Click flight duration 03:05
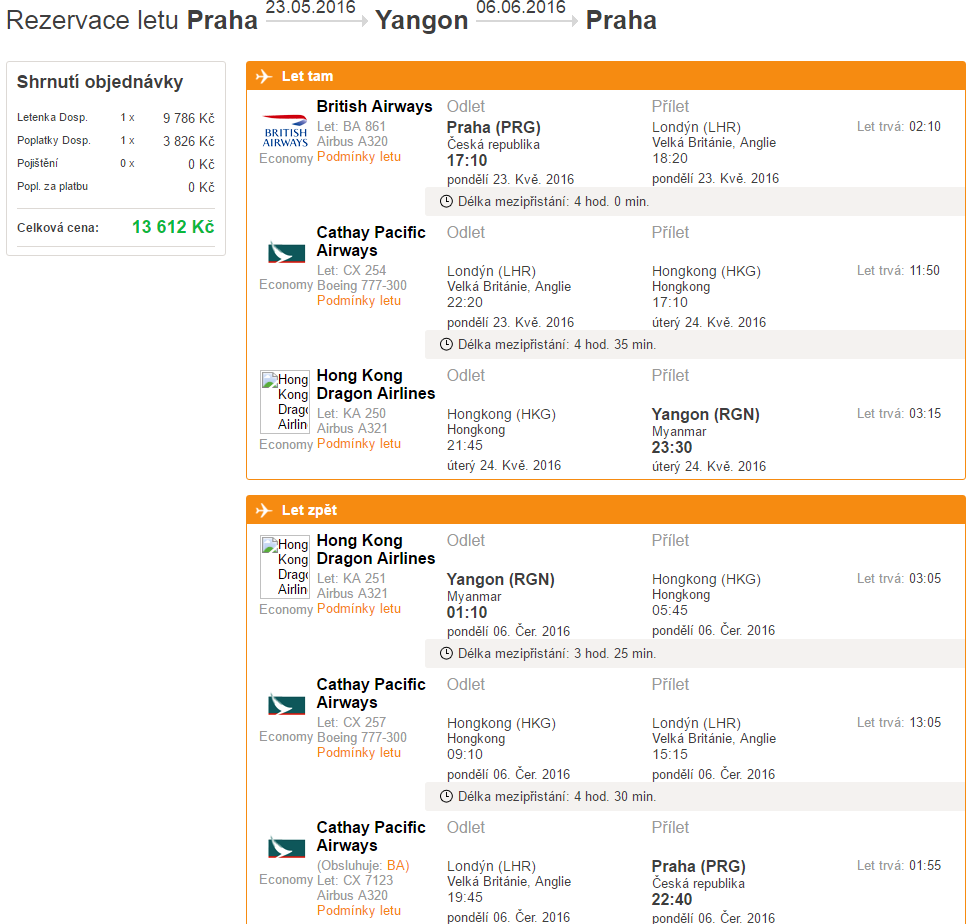 tap(925, 578)
